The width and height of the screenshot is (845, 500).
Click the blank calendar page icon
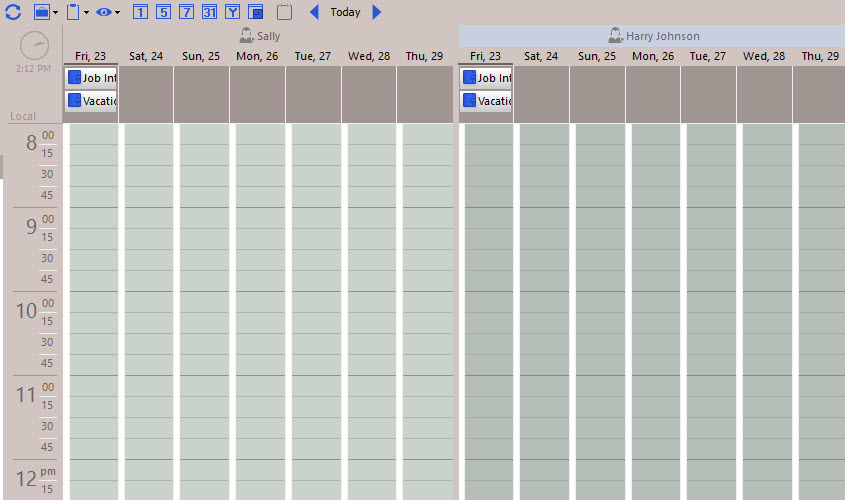(x=285, y=12)
